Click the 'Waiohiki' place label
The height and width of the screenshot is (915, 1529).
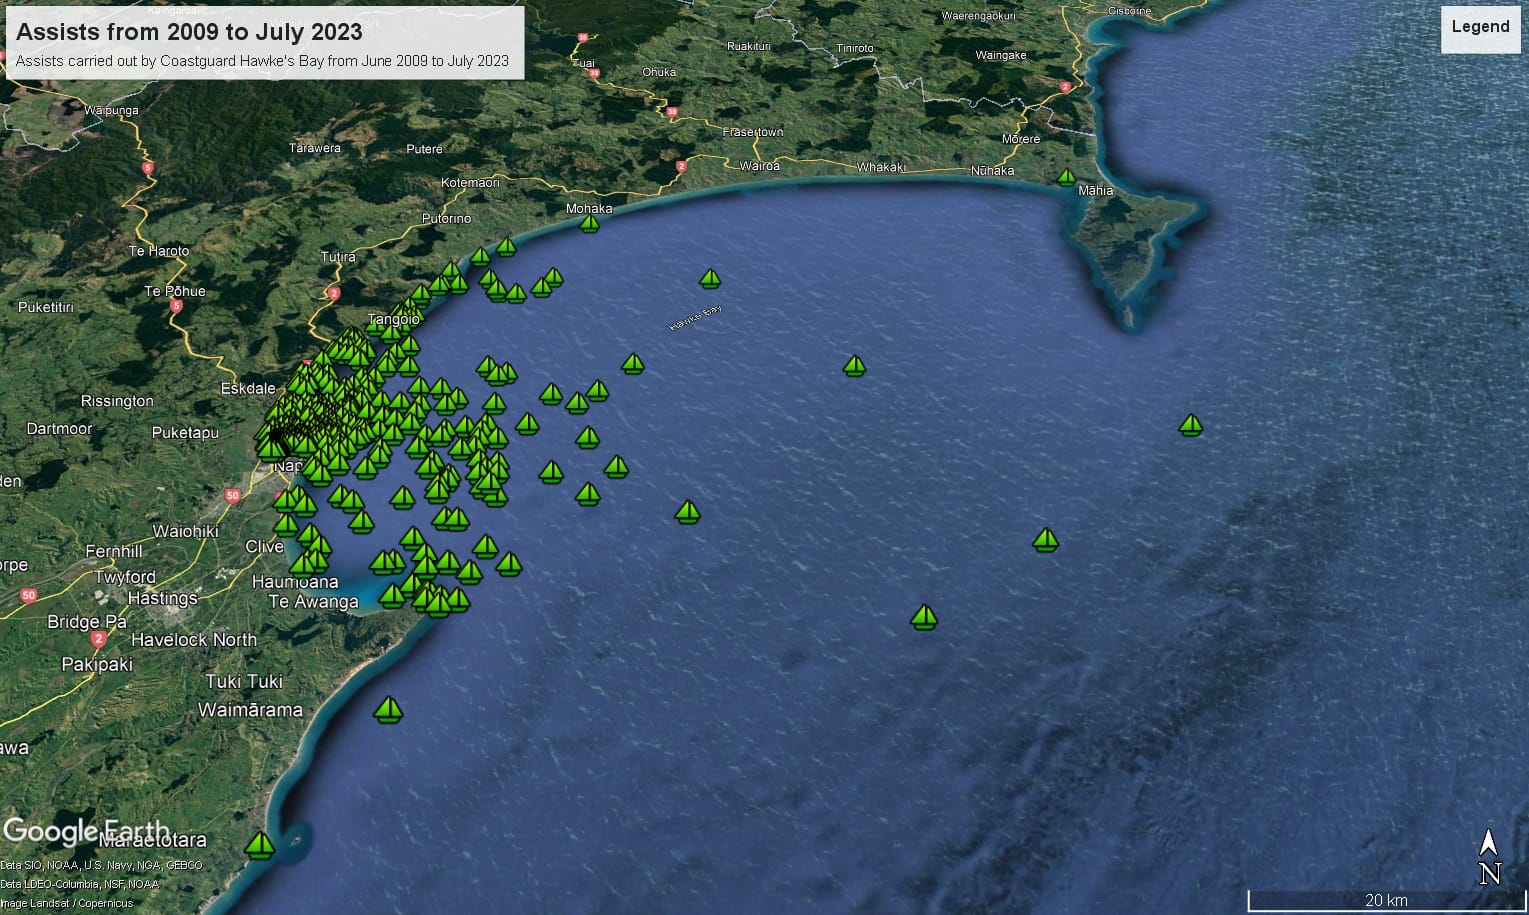(x=185, y=531)
